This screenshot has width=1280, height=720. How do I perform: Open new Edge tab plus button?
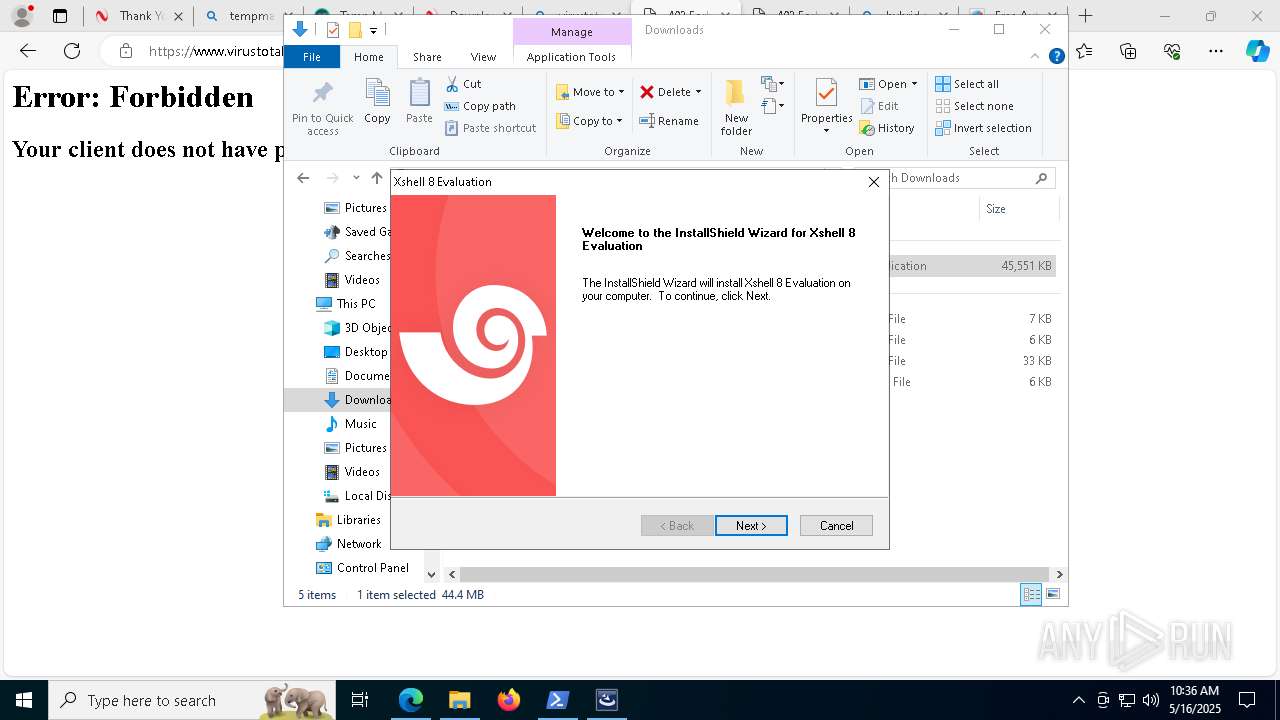tap(1085, 16)
